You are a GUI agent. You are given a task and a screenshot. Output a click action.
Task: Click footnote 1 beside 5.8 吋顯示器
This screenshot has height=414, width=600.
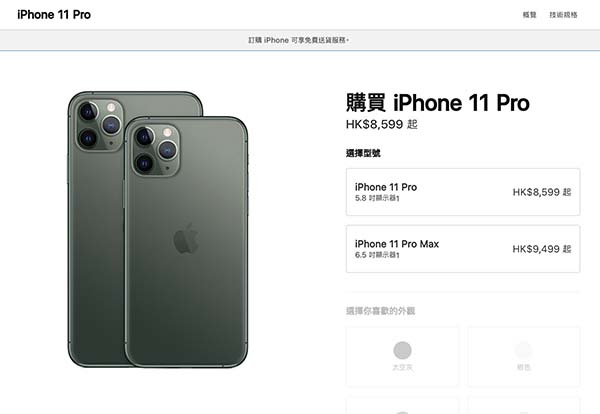398,199
